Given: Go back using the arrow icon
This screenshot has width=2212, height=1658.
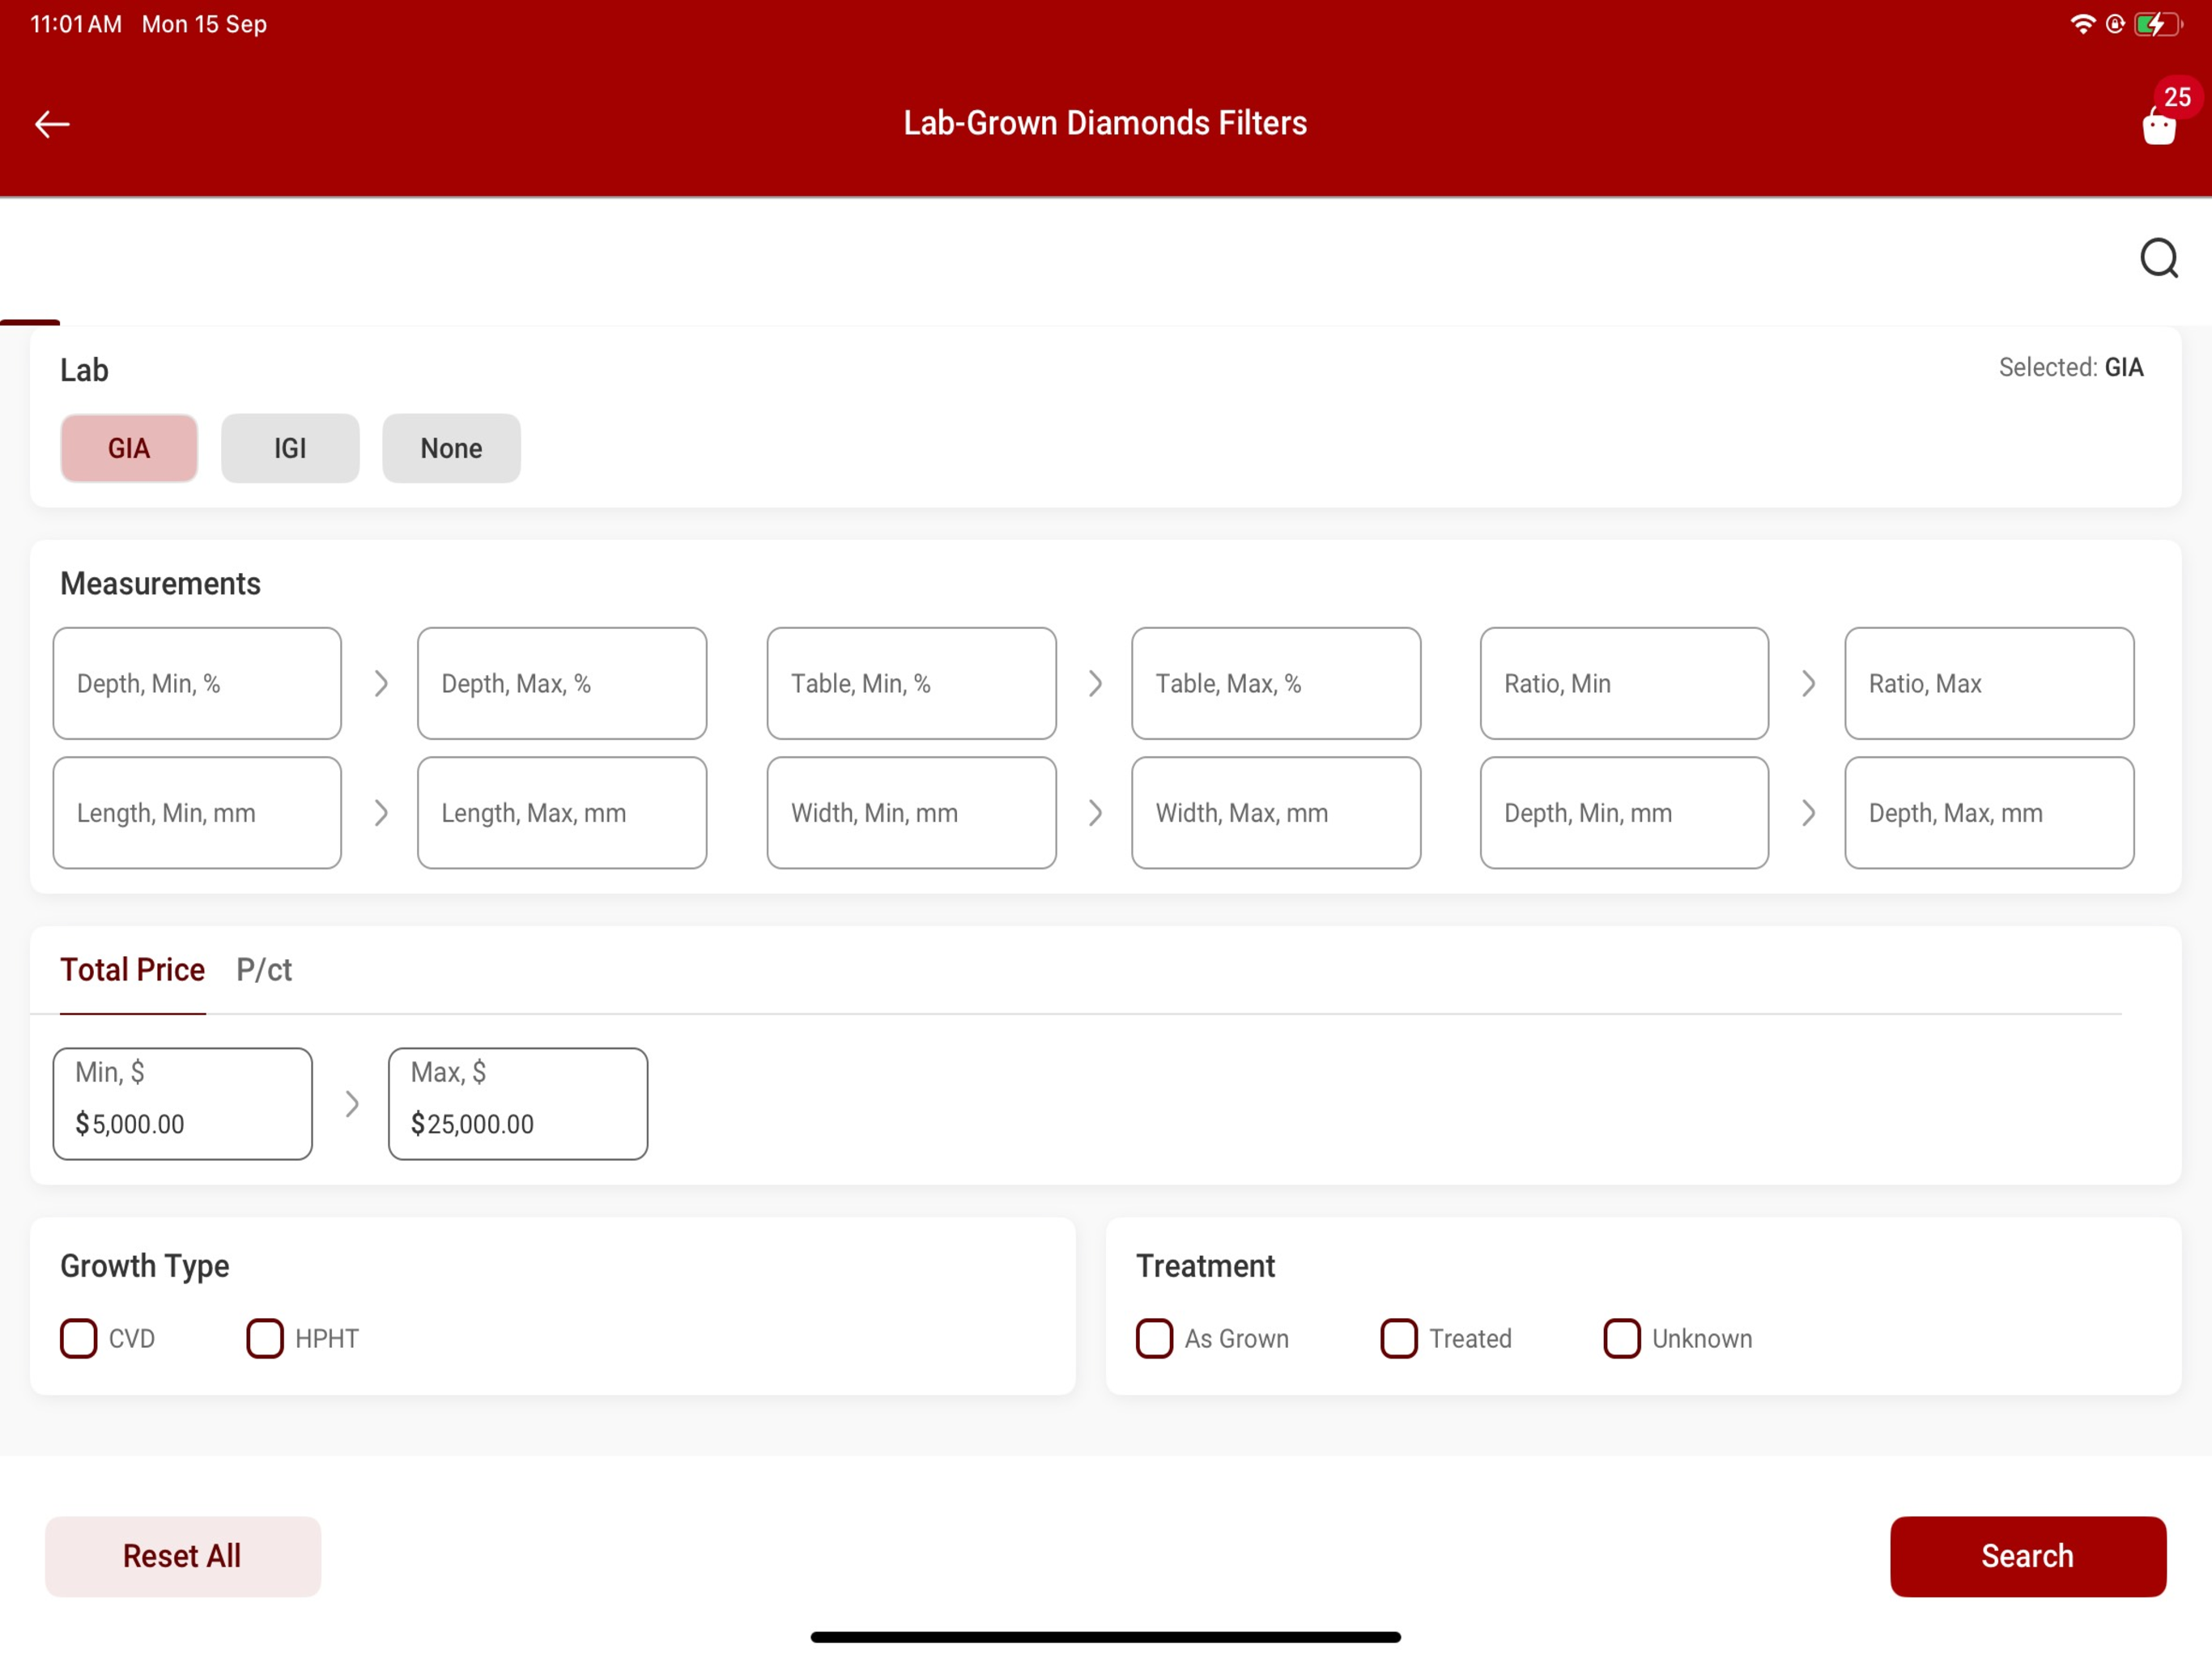Looking at the screenshot, I should 52,124.
